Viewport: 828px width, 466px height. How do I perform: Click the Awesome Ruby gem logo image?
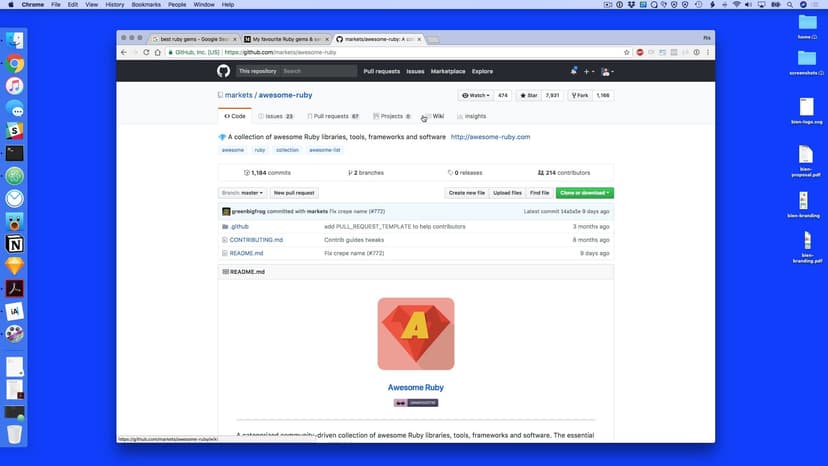pos(416,334)
